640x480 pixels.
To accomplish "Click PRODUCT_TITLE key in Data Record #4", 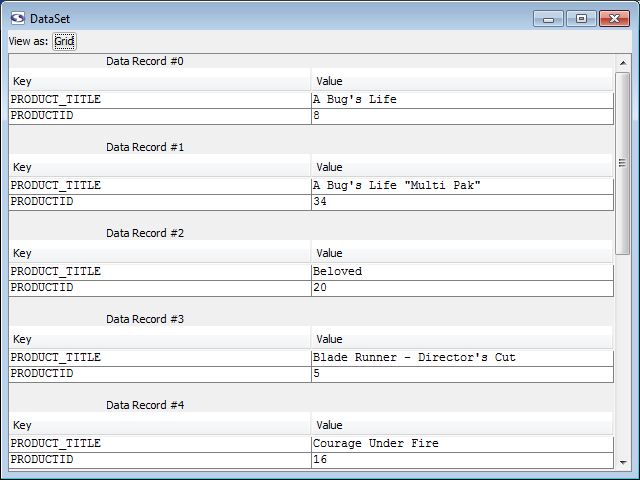I will pos(160,444).
